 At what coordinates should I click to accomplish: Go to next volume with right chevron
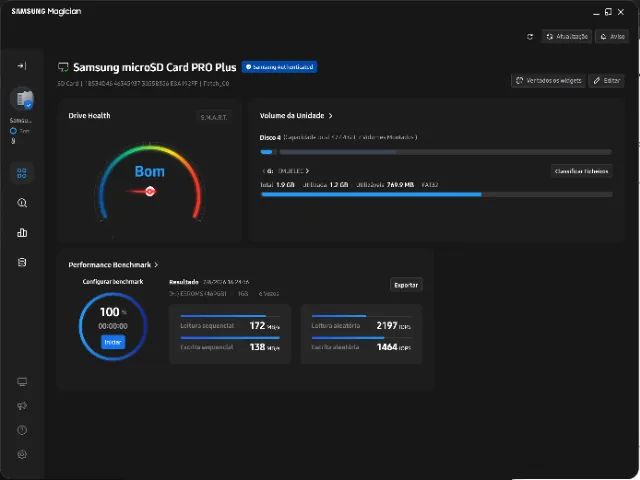307,171
